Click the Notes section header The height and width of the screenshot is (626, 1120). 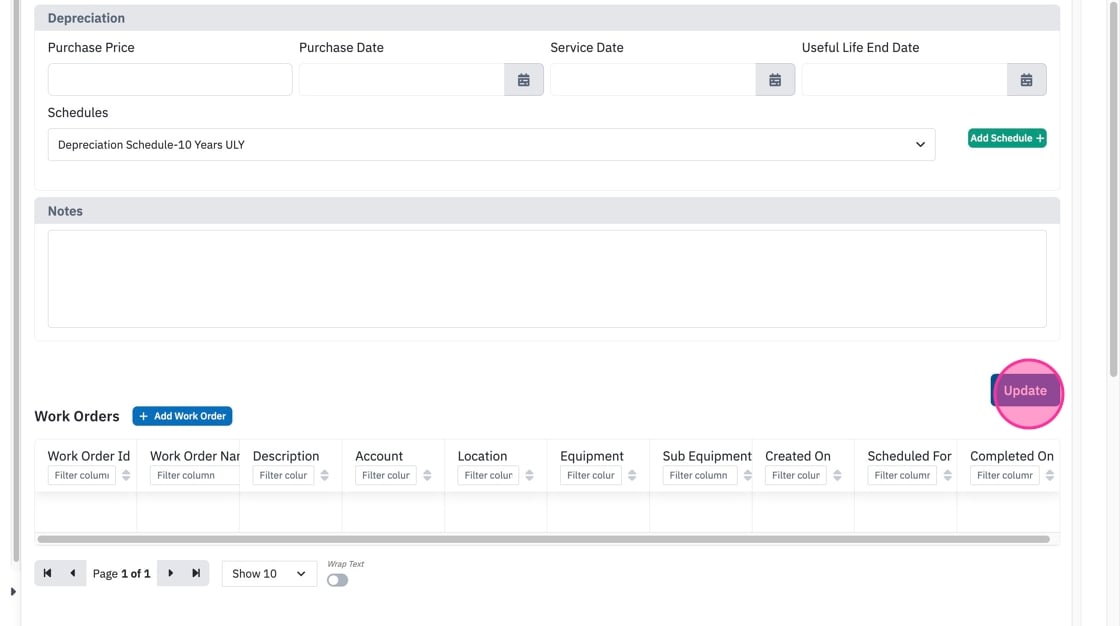tap(547, 211)
